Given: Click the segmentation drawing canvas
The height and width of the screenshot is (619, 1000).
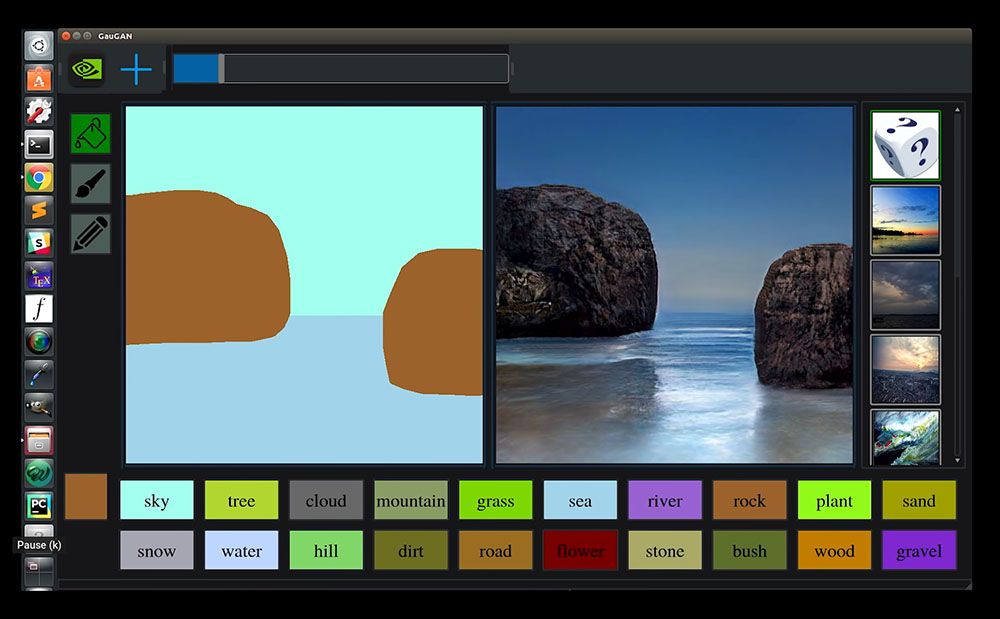Looking at the screenshot, I should [304, 285].
